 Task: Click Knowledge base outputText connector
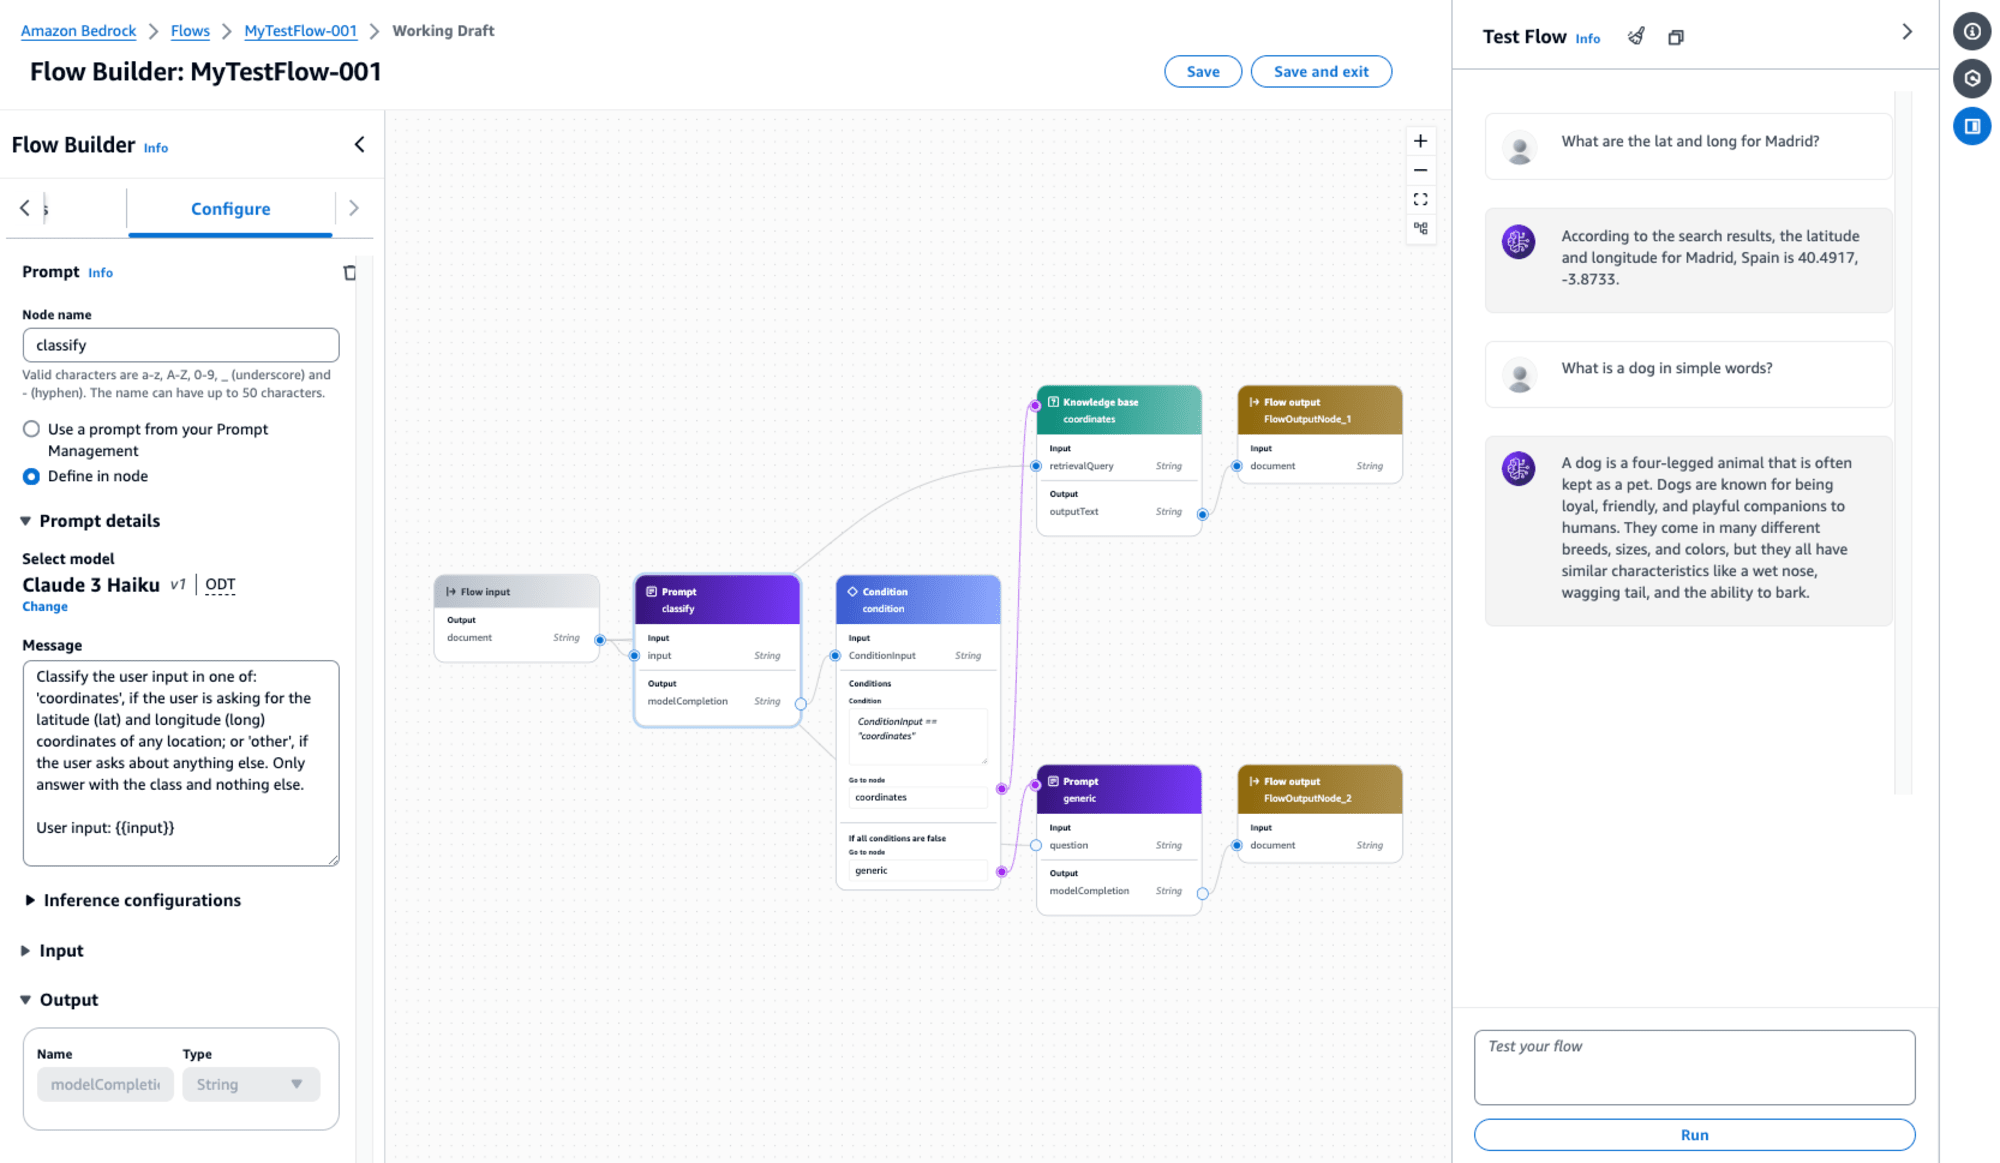(1203, 515)
